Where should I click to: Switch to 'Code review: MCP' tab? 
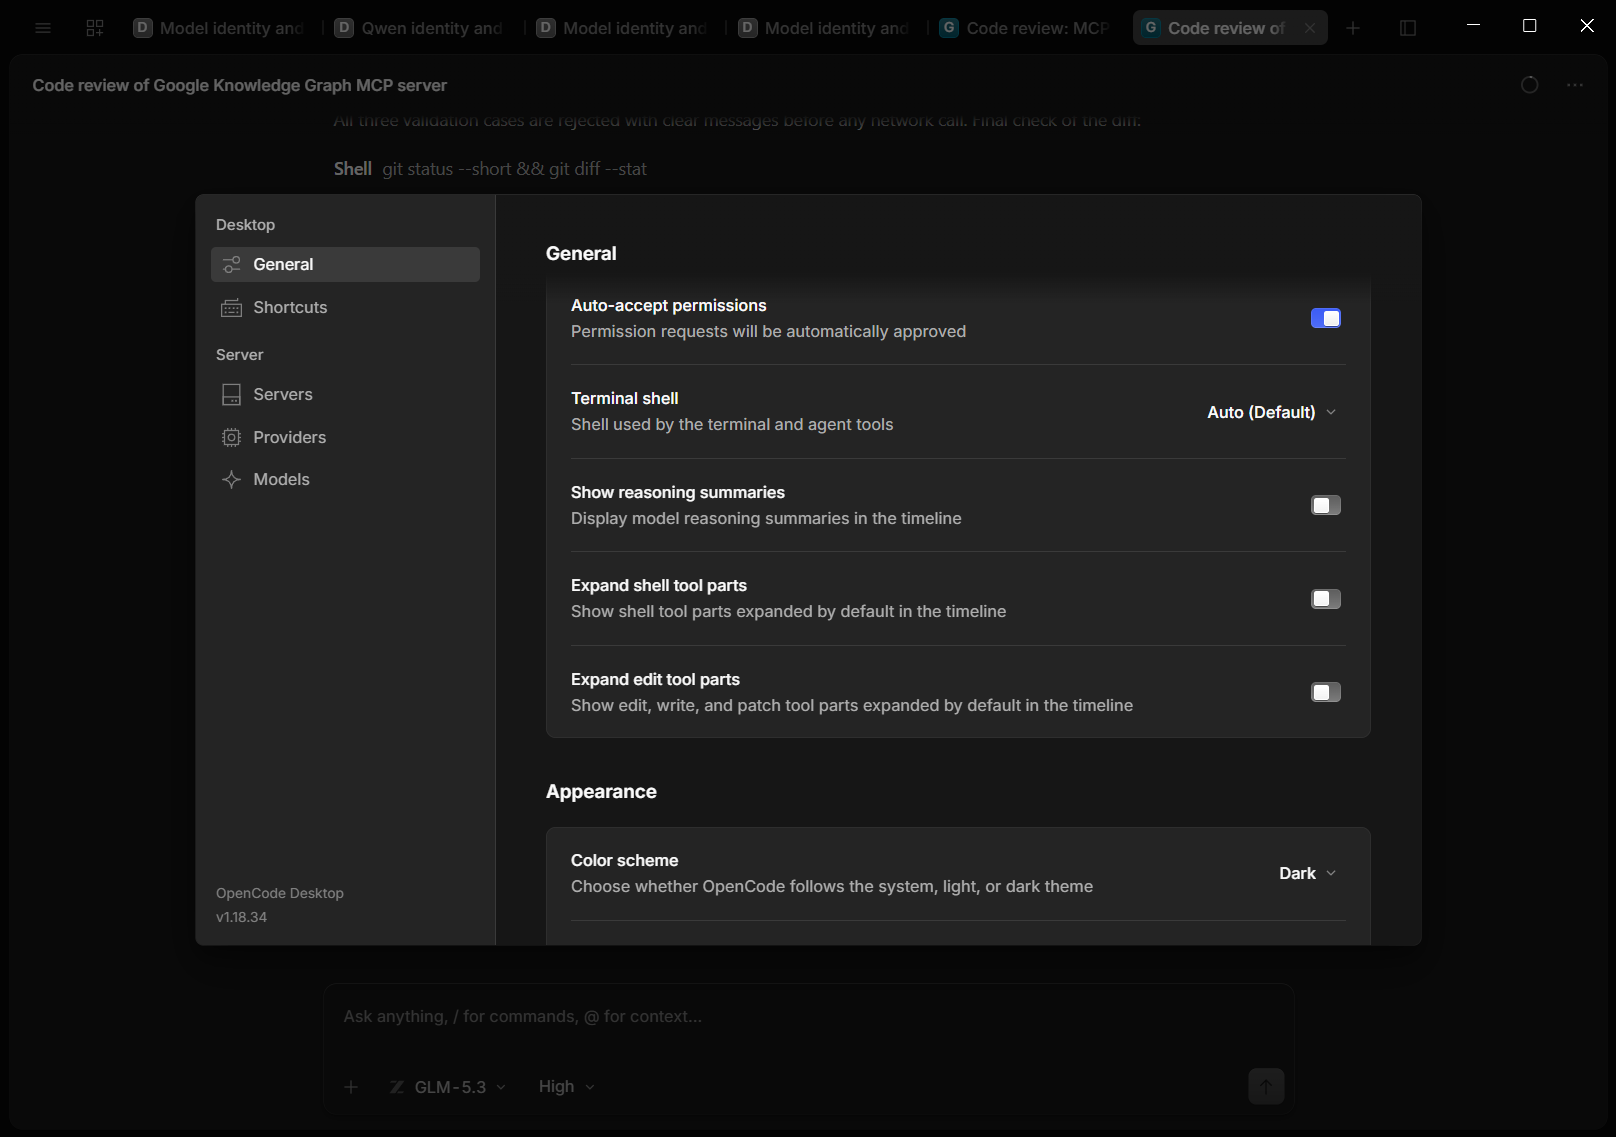click(1025, 28)
